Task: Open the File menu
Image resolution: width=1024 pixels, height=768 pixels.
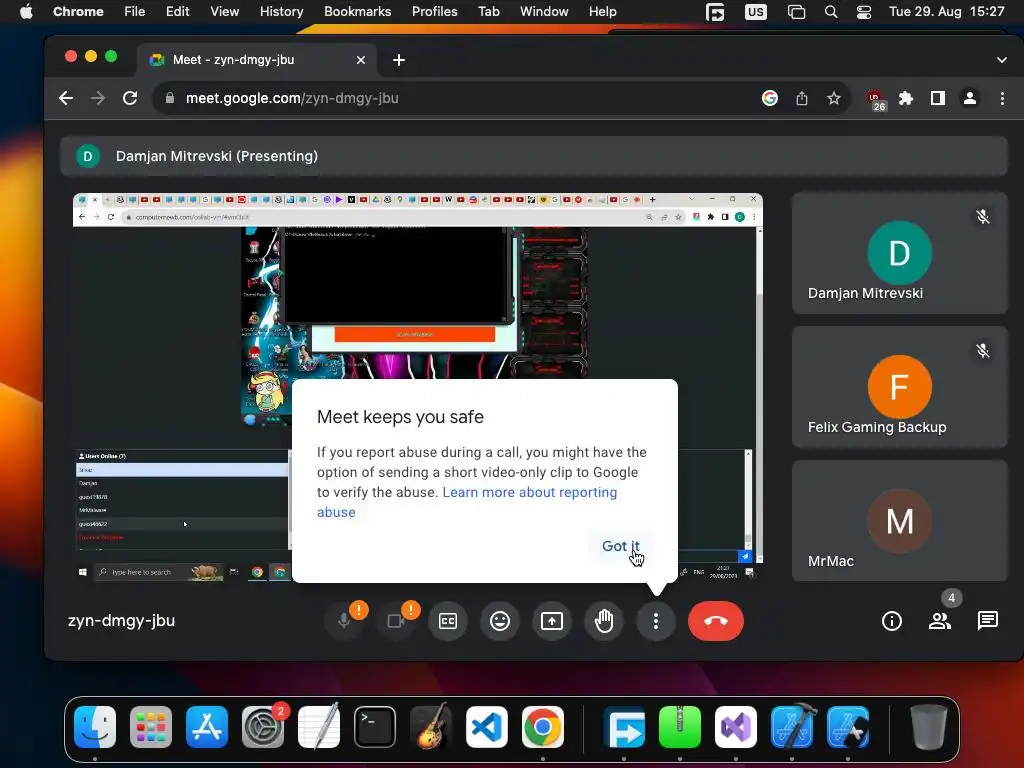Action: pyautogui.click(x=135, y=12)
